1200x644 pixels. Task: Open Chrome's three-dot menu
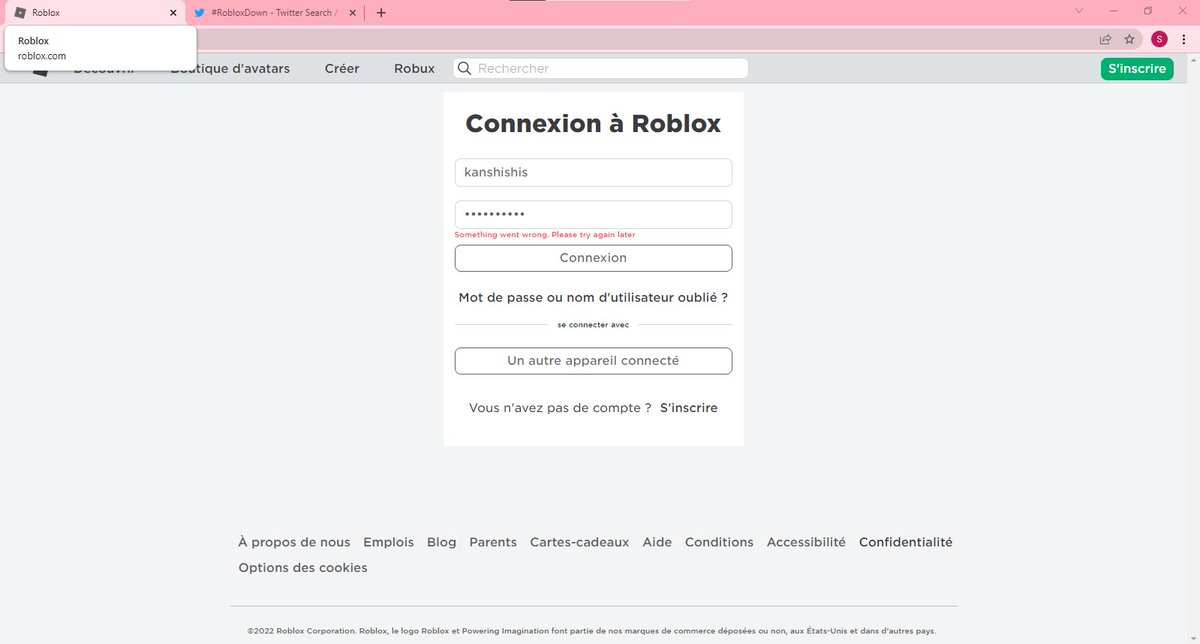coord(1184,38)
